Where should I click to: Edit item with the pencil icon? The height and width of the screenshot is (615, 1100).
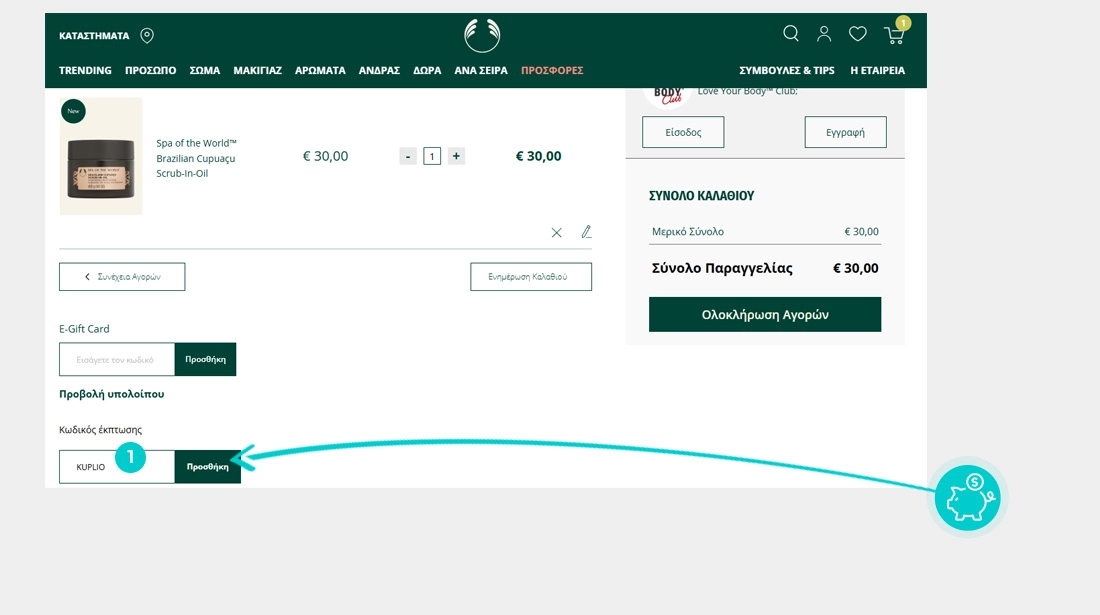point(586,232)
